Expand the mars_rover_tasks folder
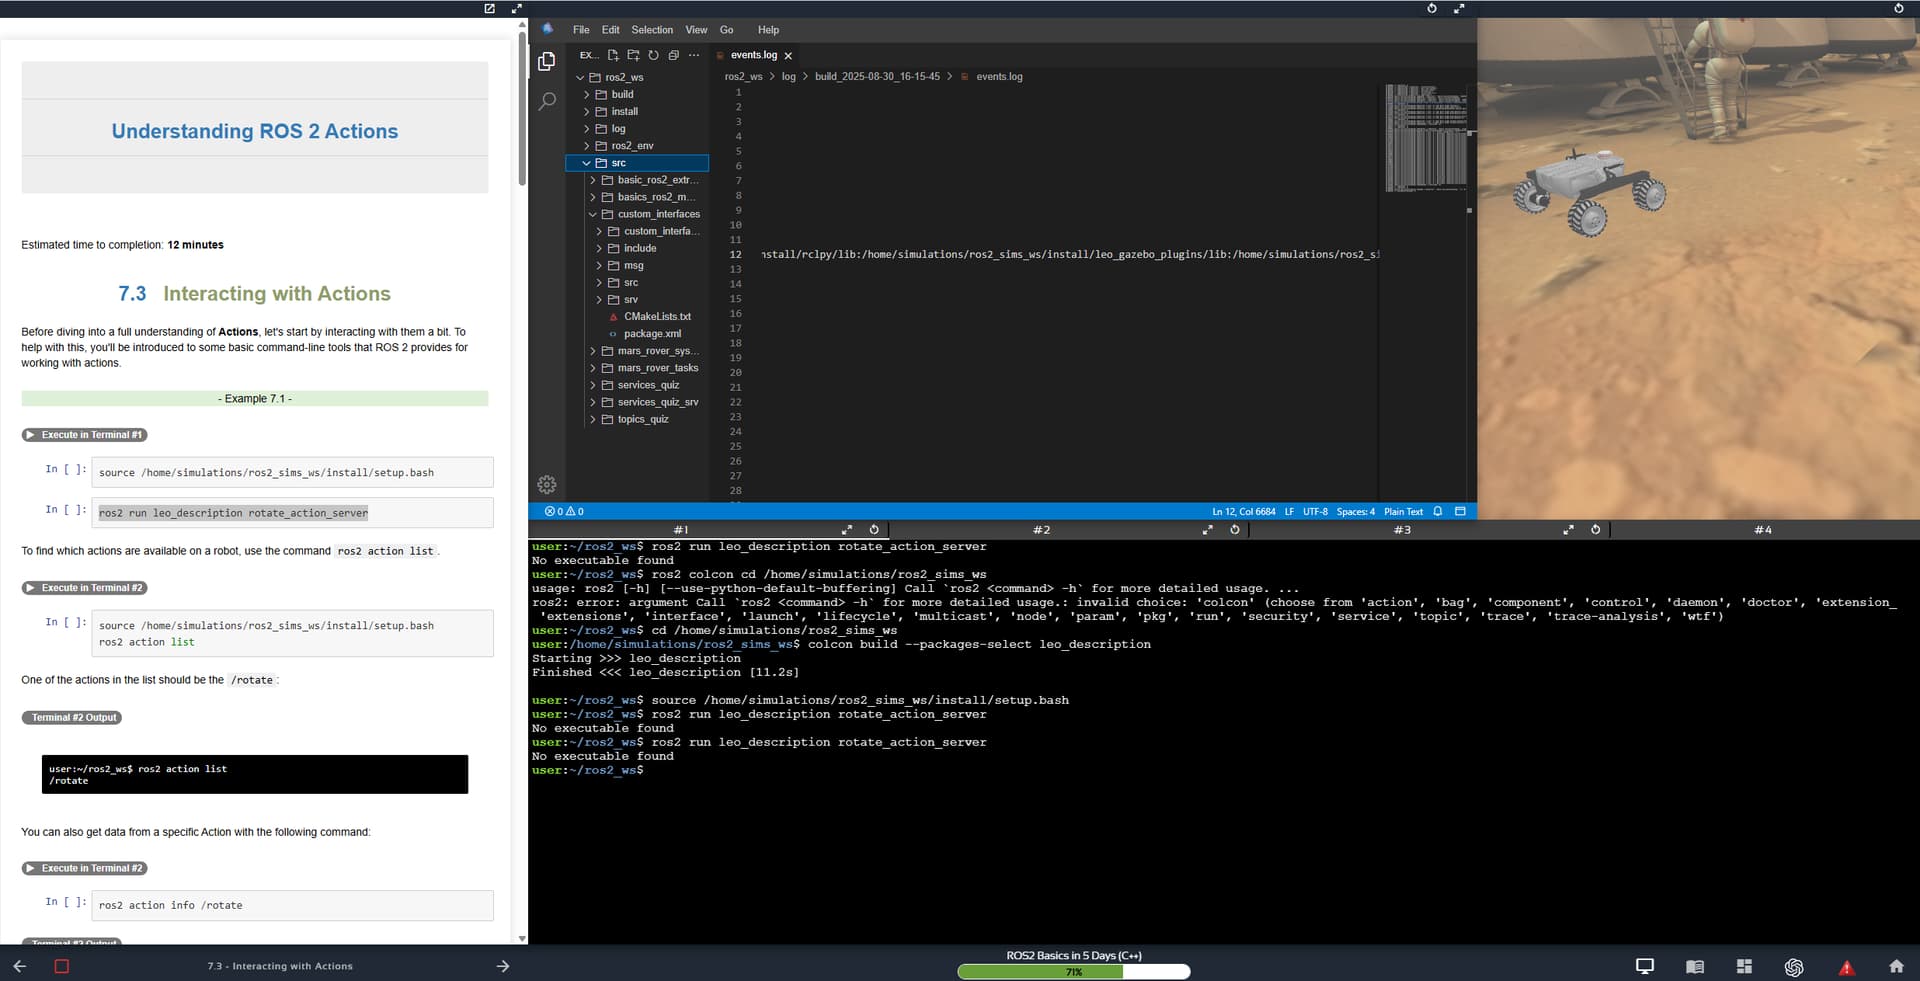 [657, 368]
